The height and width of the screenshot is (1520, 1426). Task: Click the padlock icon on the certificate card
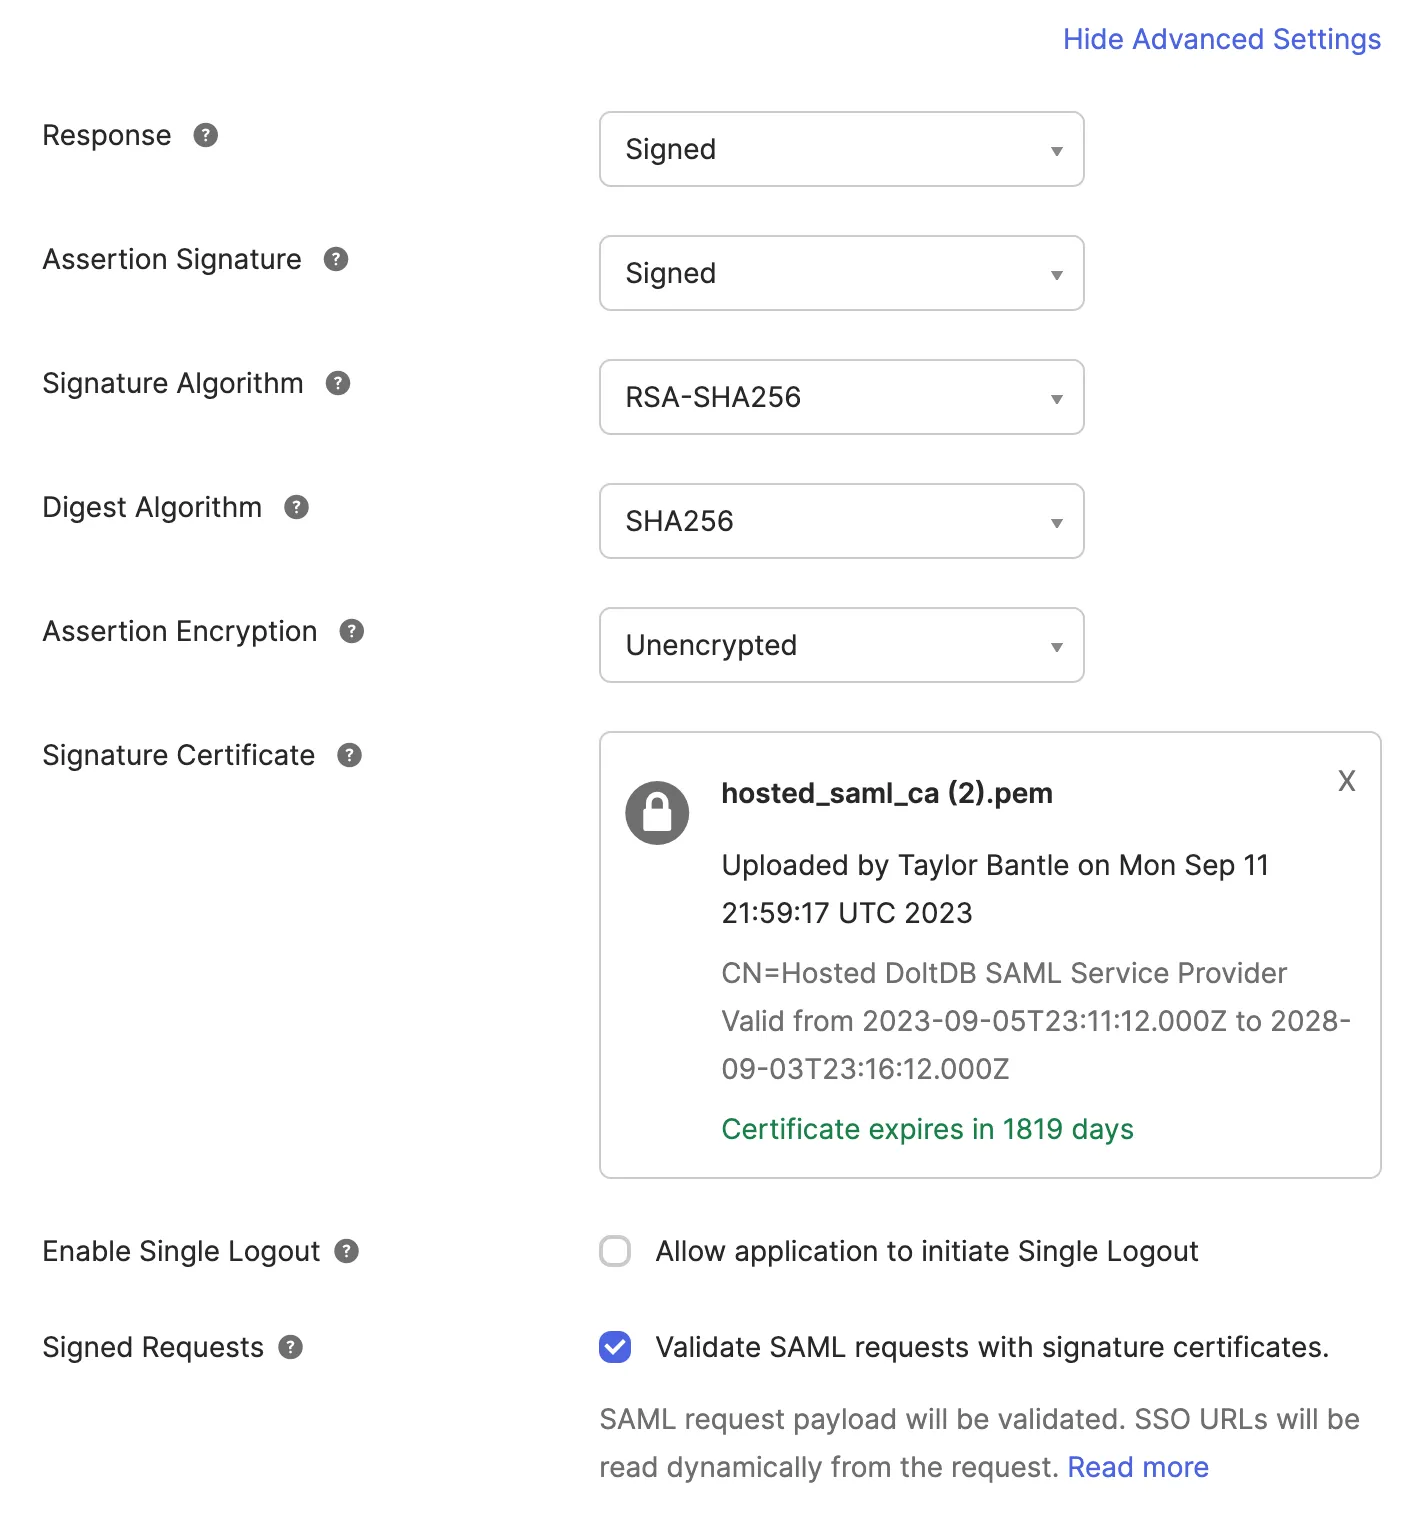click(657, 813)
